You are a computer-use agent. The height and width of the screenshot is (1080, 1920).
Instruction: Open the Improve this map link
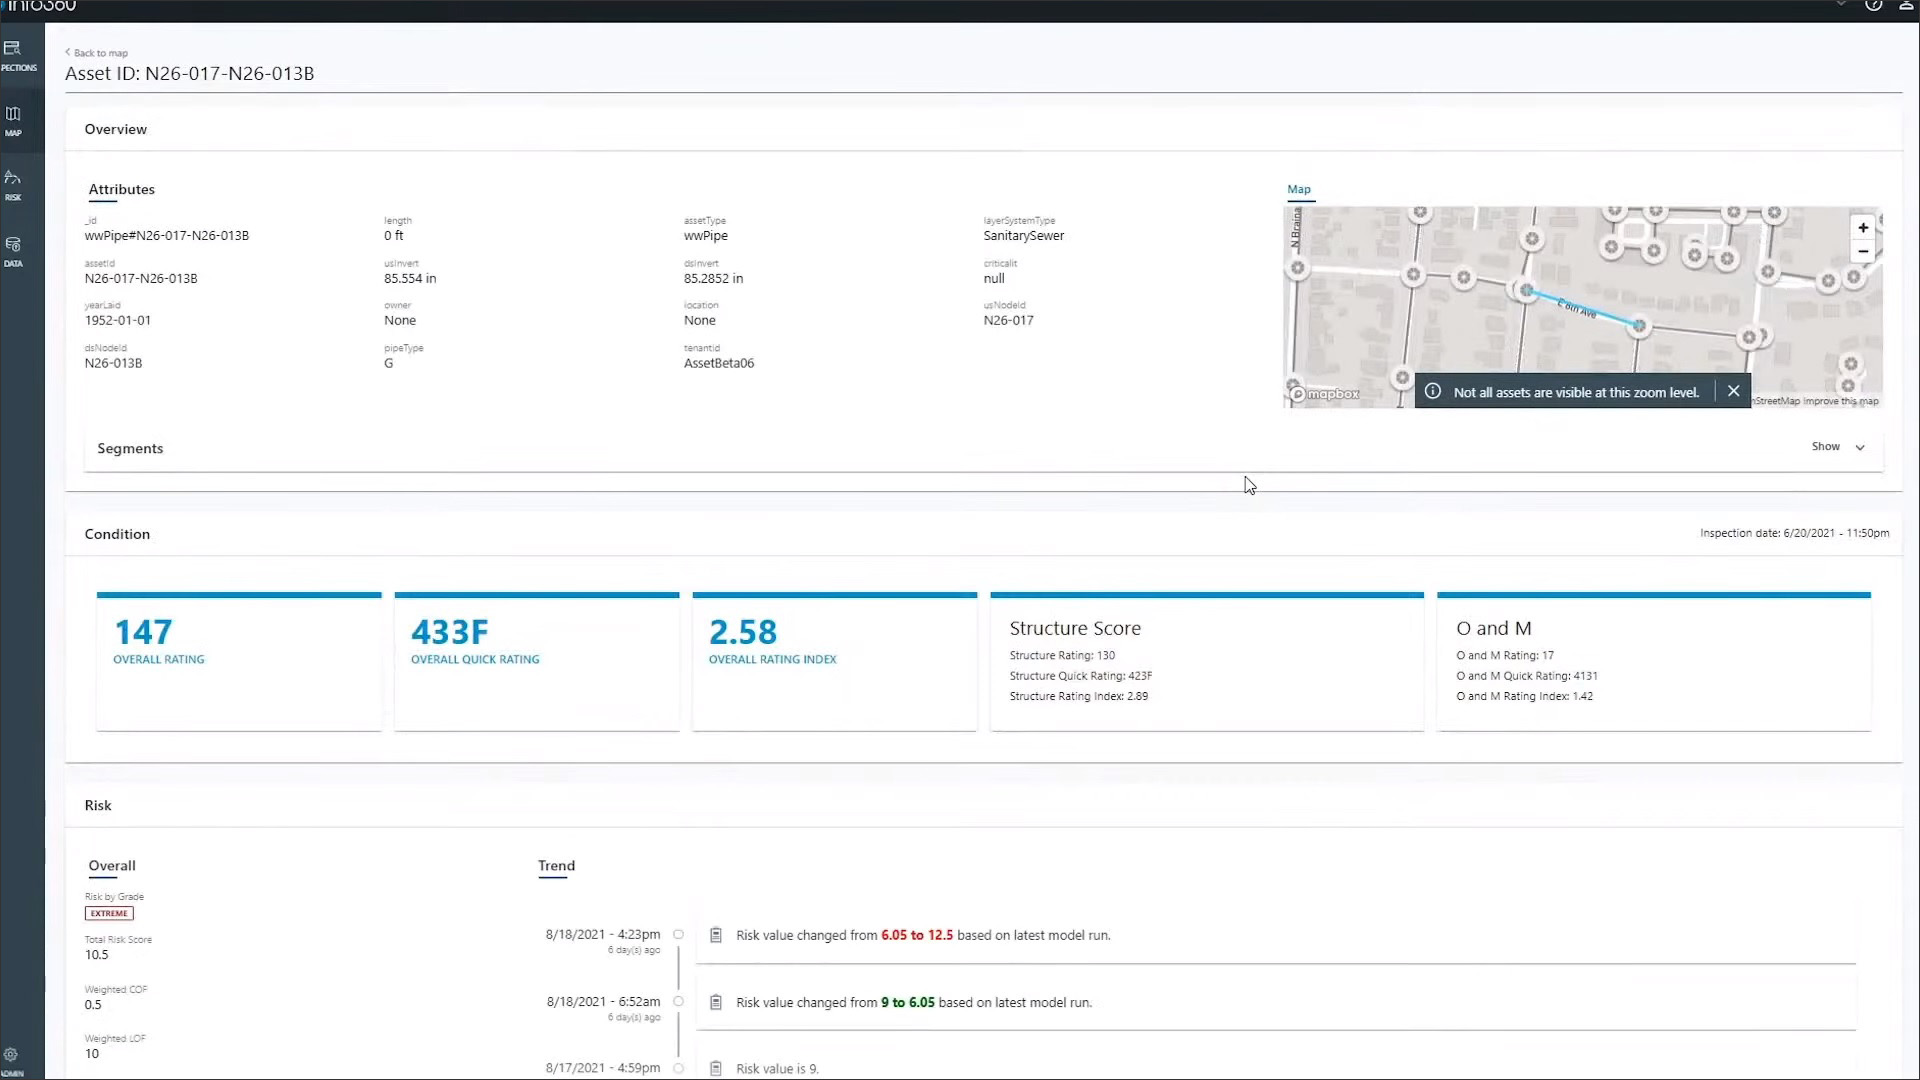tap(1840, 401)
